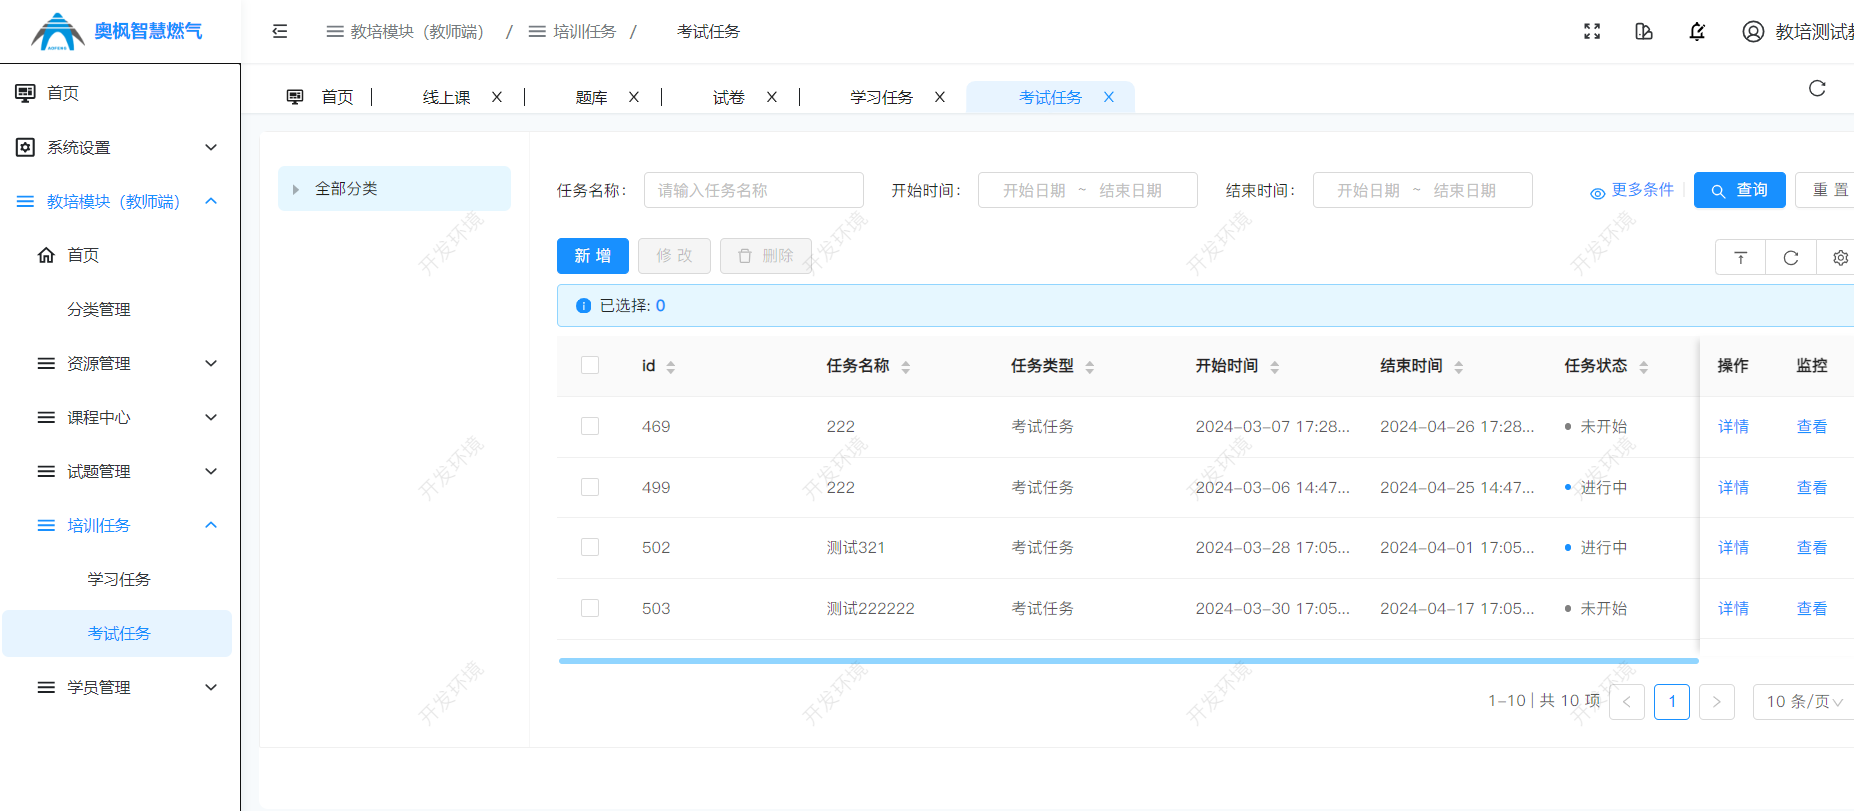Switch to the 题库 tab

pos(592,97)
